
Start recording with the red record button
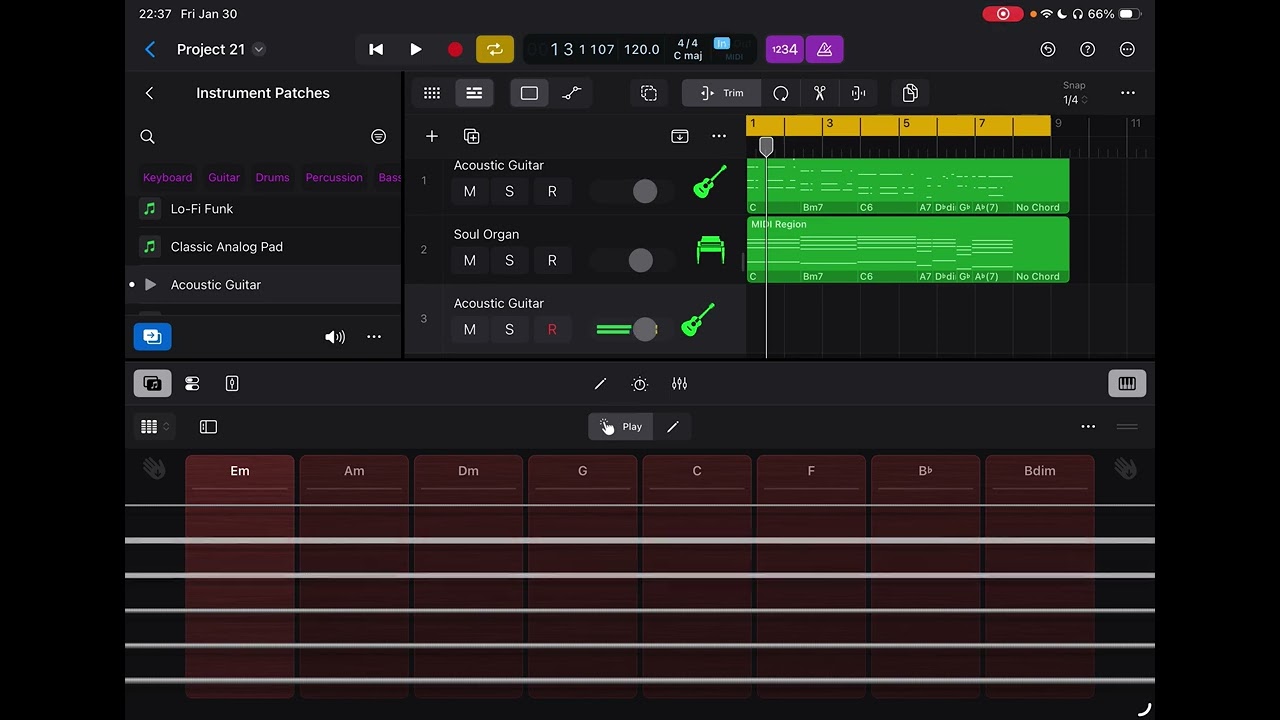[x=455, y=49]
